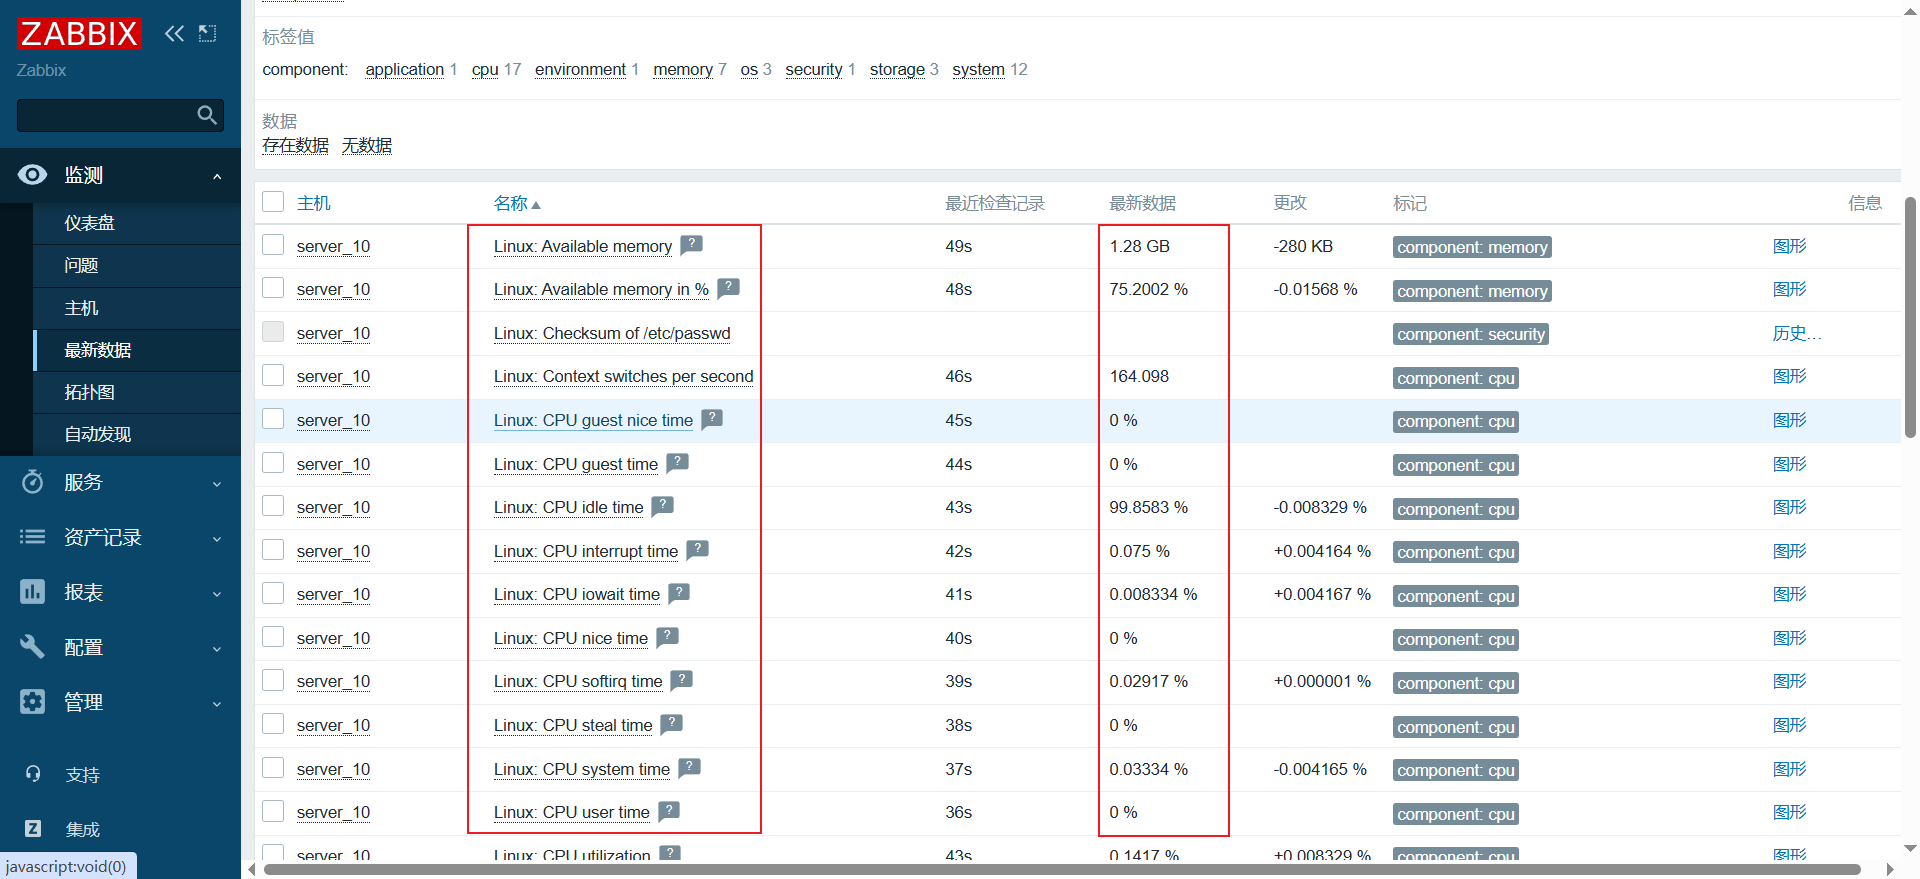Screen dimensions: 1920x879
Task: Expand the 配置 configuration menu
Action: click(x=120, y=647)
